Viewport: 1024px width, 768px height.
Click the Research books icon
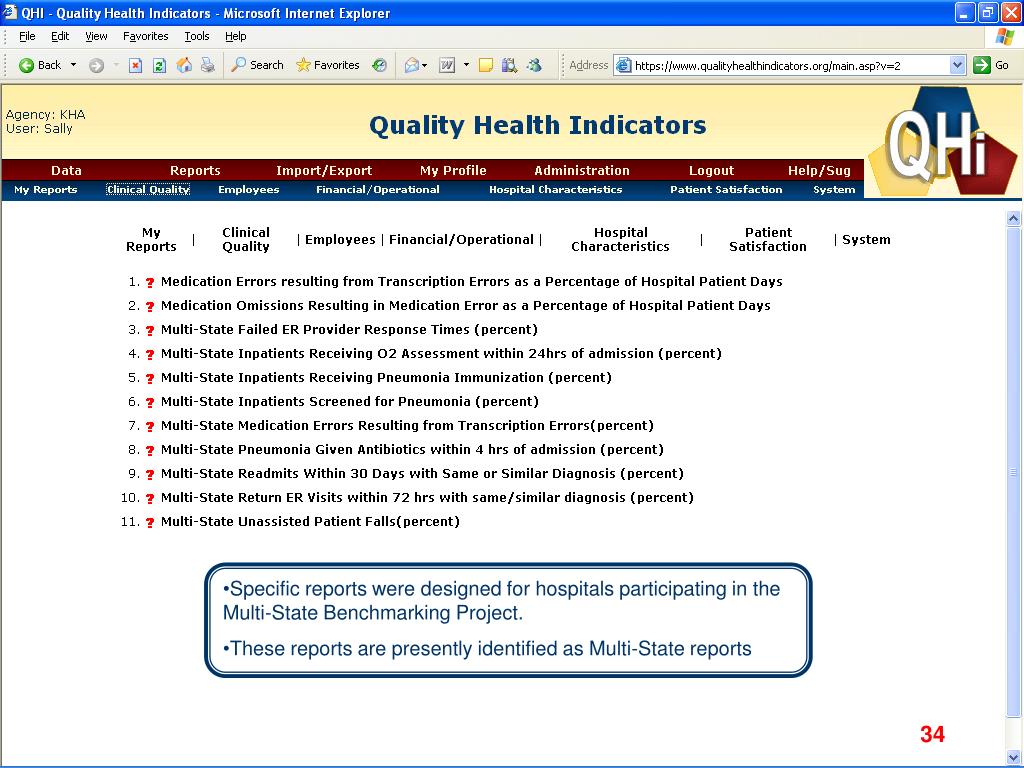(509, 65)
